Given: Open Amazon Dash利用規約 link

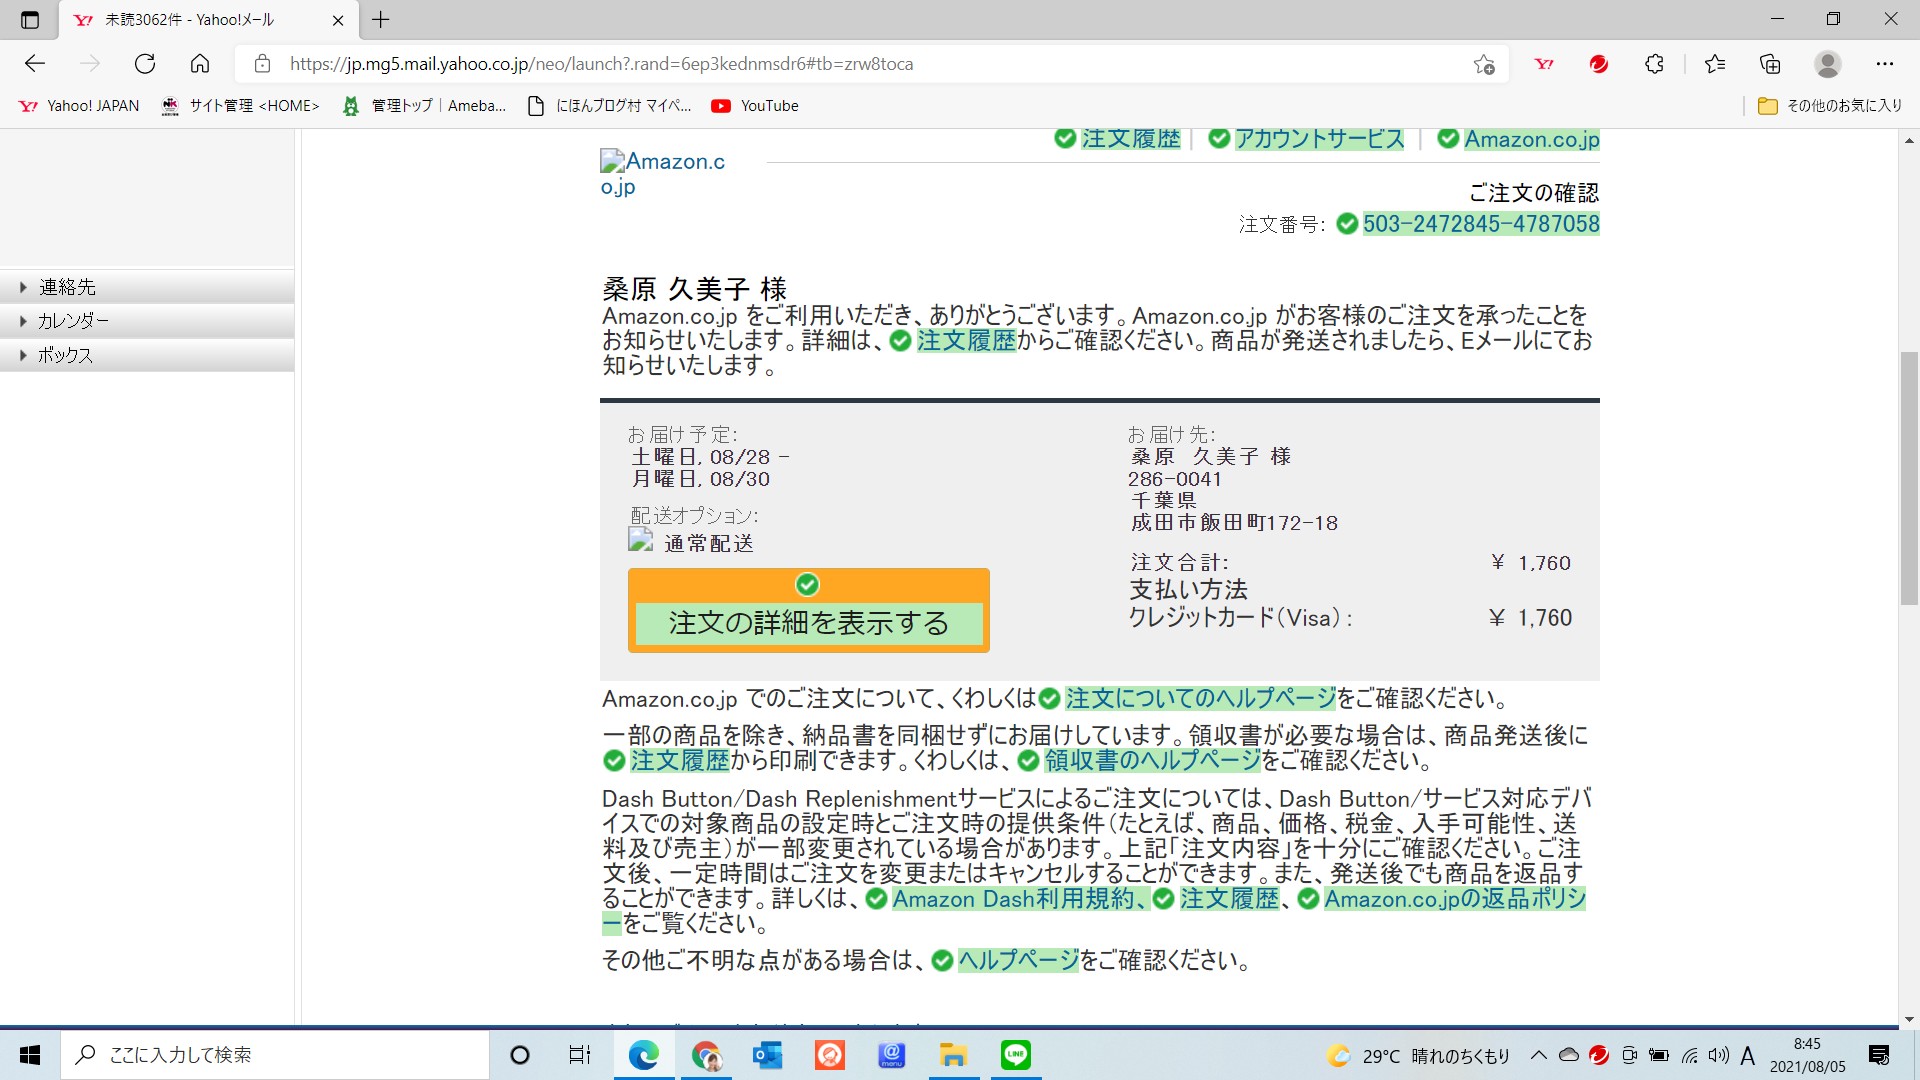Looking at the screenshot, I should coord(1020,899).
